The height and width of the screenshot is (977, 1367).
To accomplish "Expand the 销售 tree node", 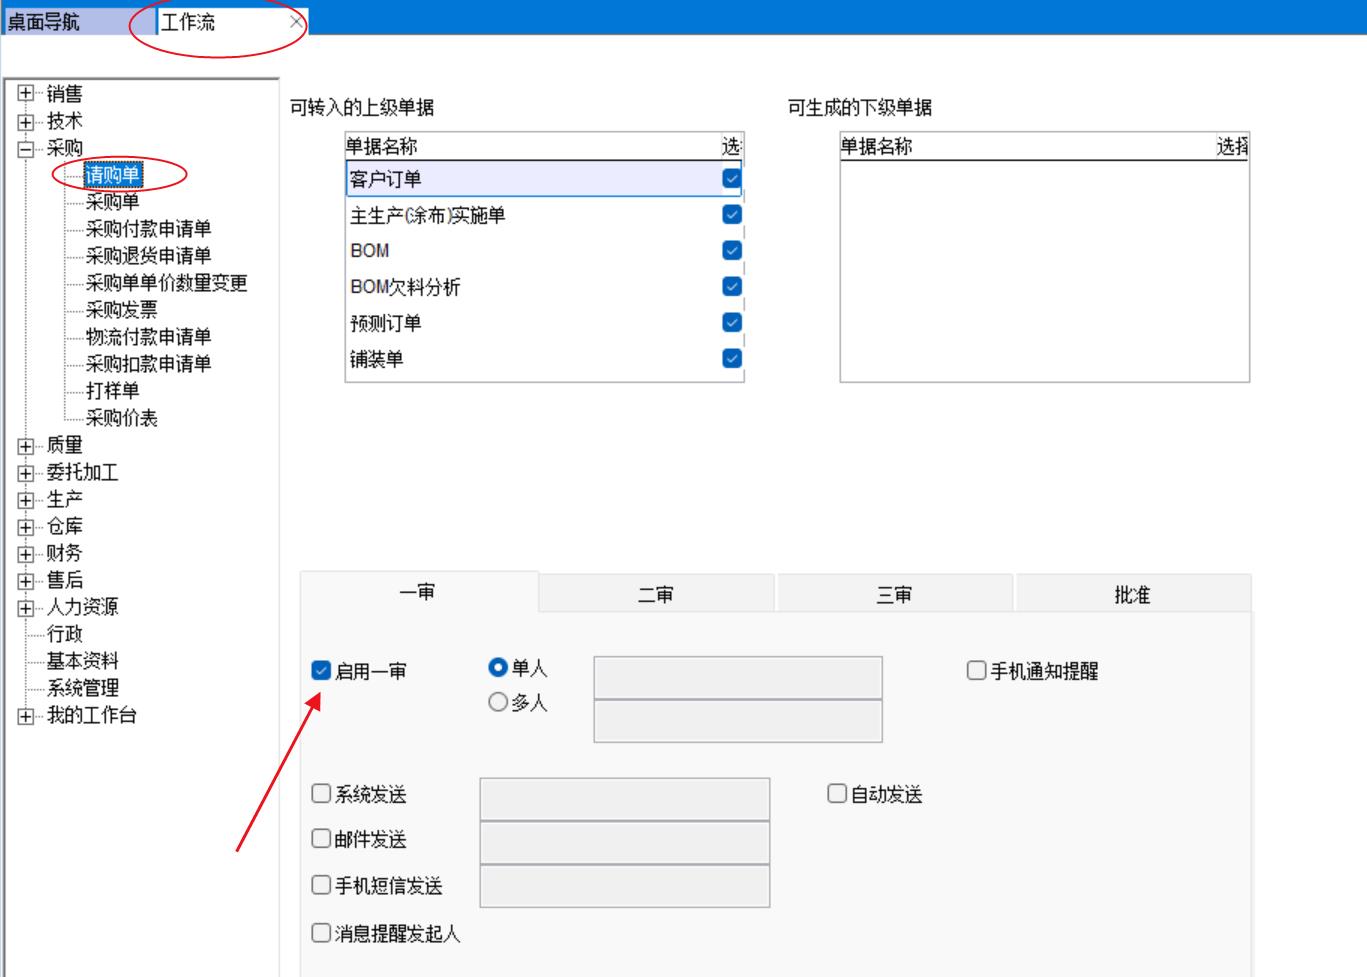I will point(26,95).
